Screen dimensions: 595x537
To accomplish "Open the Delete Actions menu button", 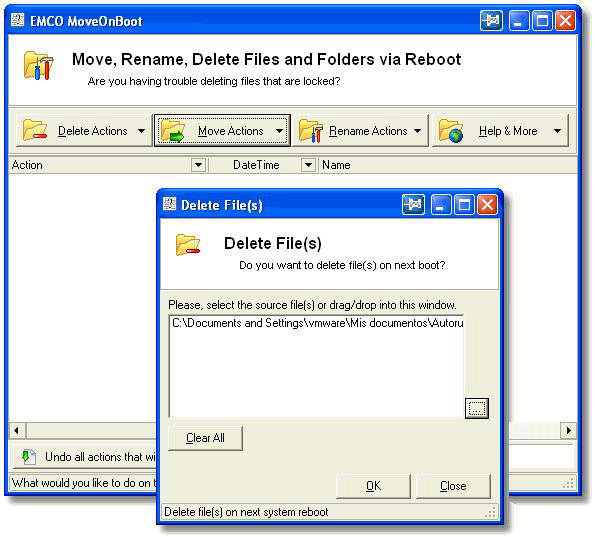I will [x=84, y=131].
